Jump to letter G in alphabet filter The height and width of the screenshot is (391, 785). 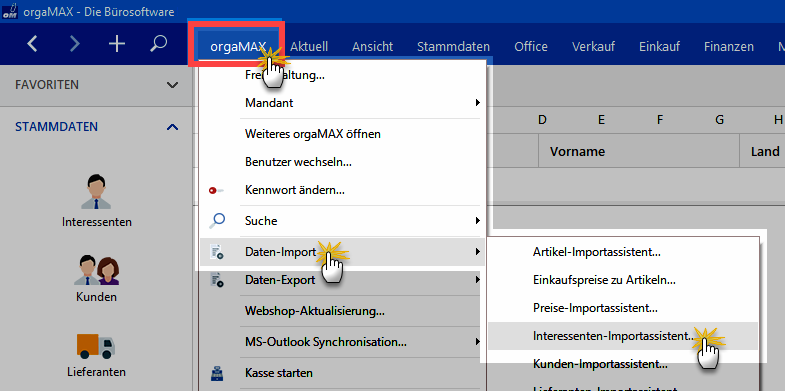[719, 120]
